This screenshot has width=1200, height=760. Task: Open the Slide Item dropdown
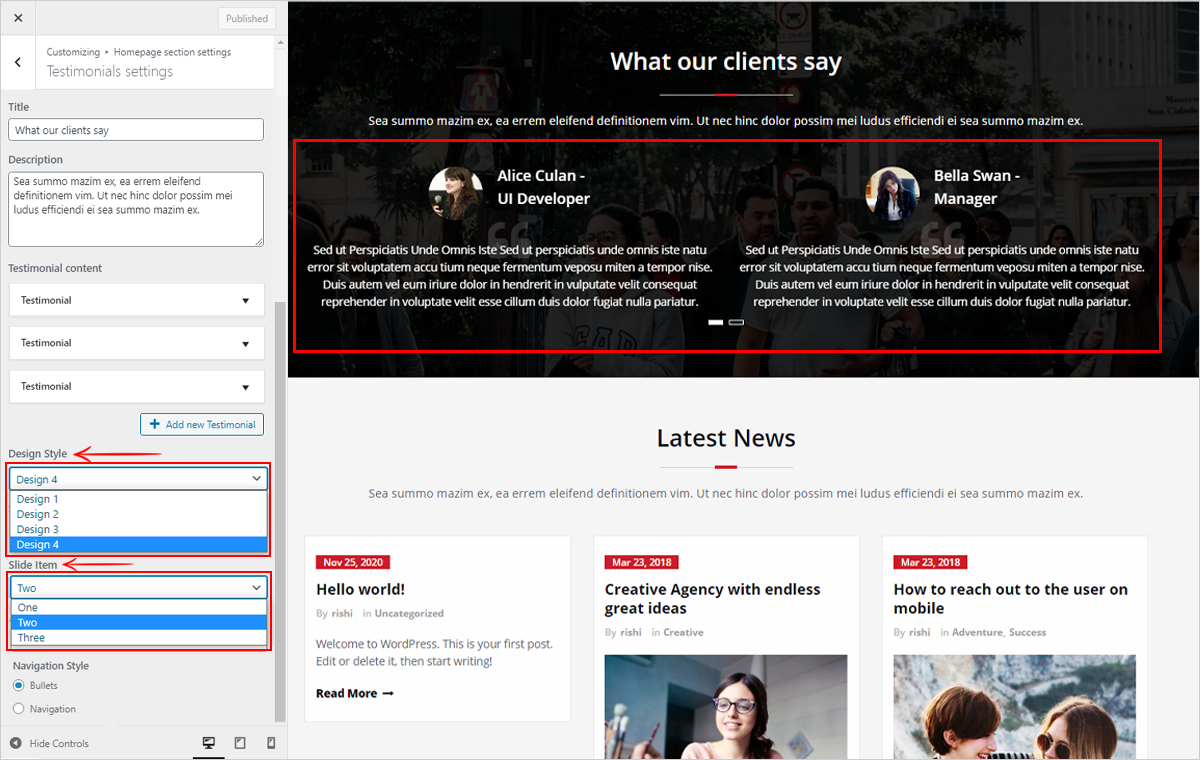click(138, 588)
